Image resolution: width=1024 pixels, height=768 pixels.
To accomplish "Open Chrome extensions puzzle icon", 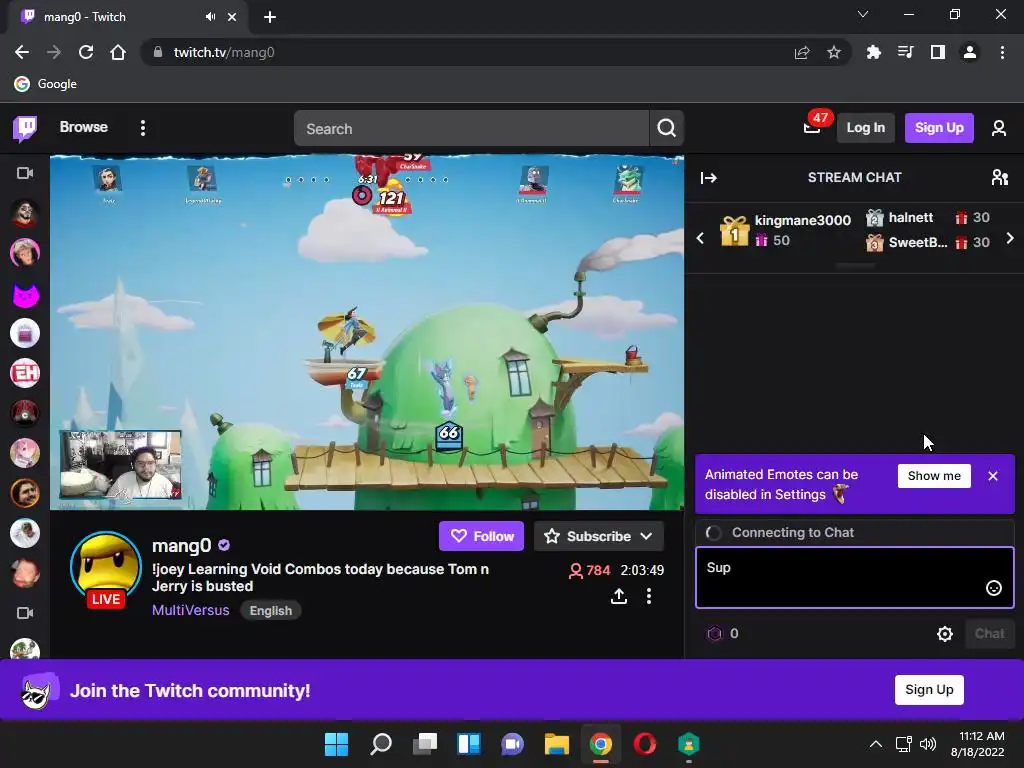I will point(873,52).
